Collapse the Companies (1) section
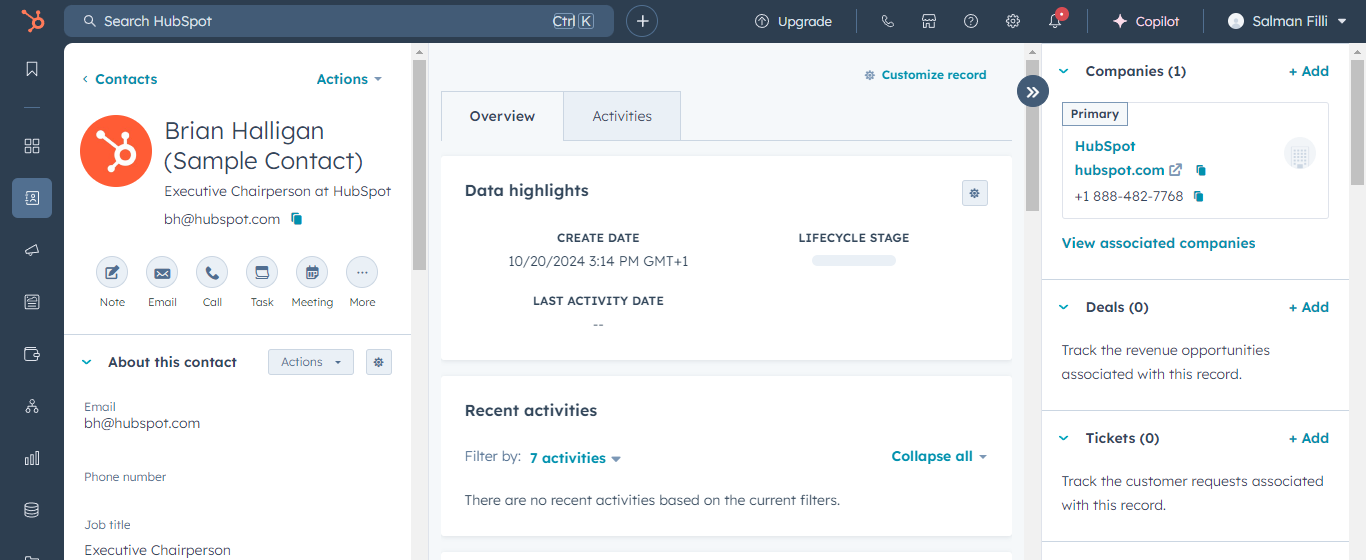 tap(1064, 71)
